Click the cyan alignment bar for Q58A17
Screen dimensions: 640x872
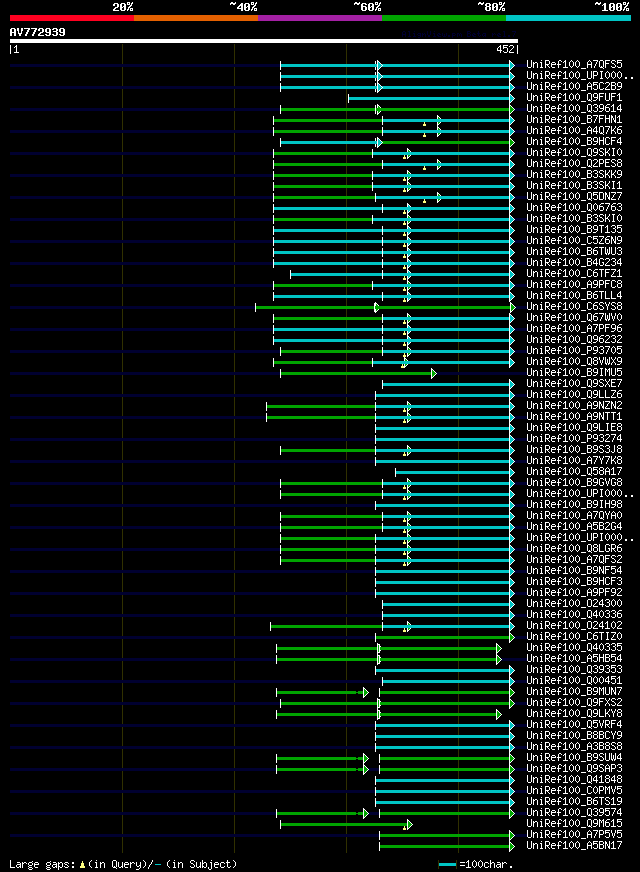click(x=455, y=472)
